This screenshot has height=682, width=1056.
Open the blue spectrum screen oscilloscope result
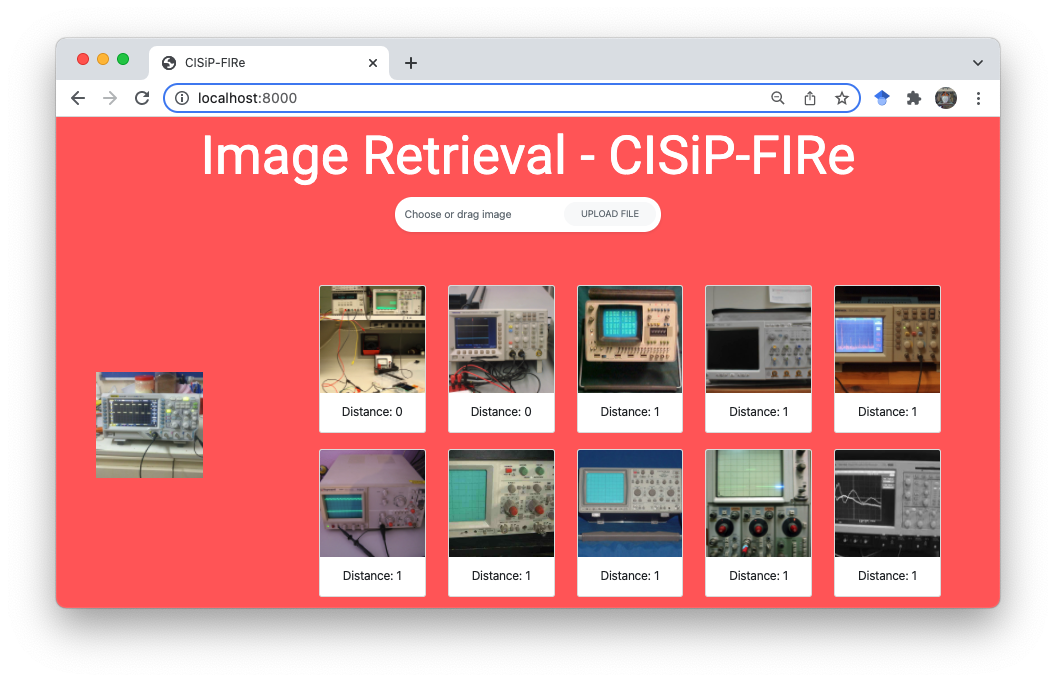[887, 359]
